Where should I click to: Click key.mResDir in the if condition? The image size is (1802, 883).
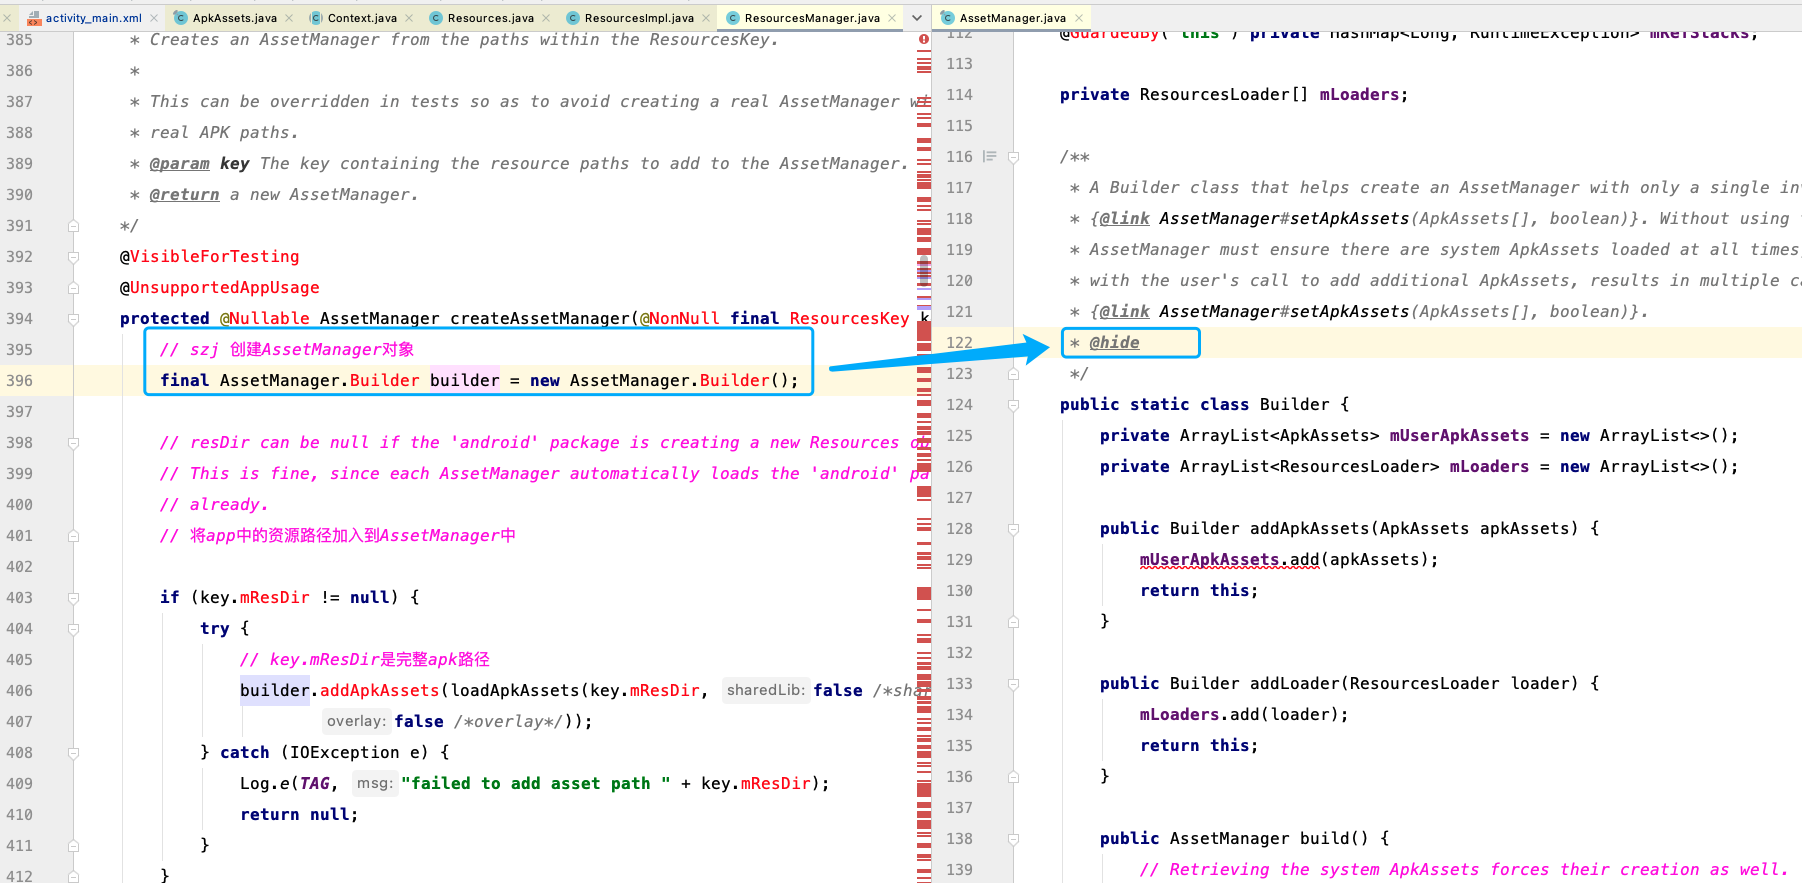(254, 597)
